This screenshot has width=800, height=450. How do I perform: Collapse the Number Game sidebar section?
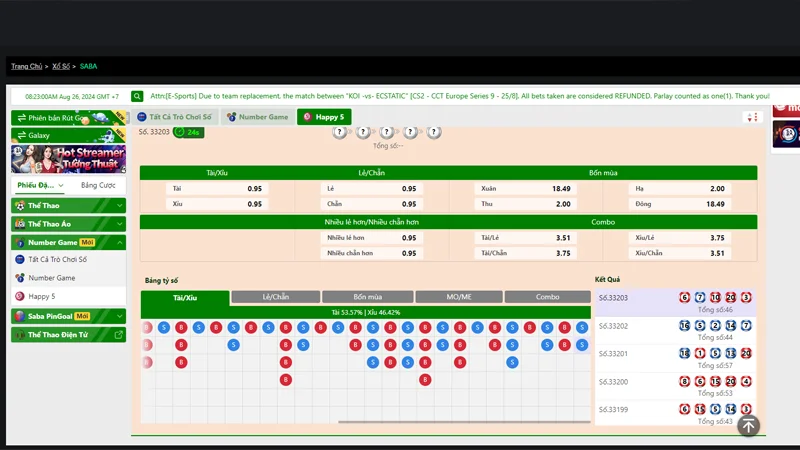tap(119, 242)
